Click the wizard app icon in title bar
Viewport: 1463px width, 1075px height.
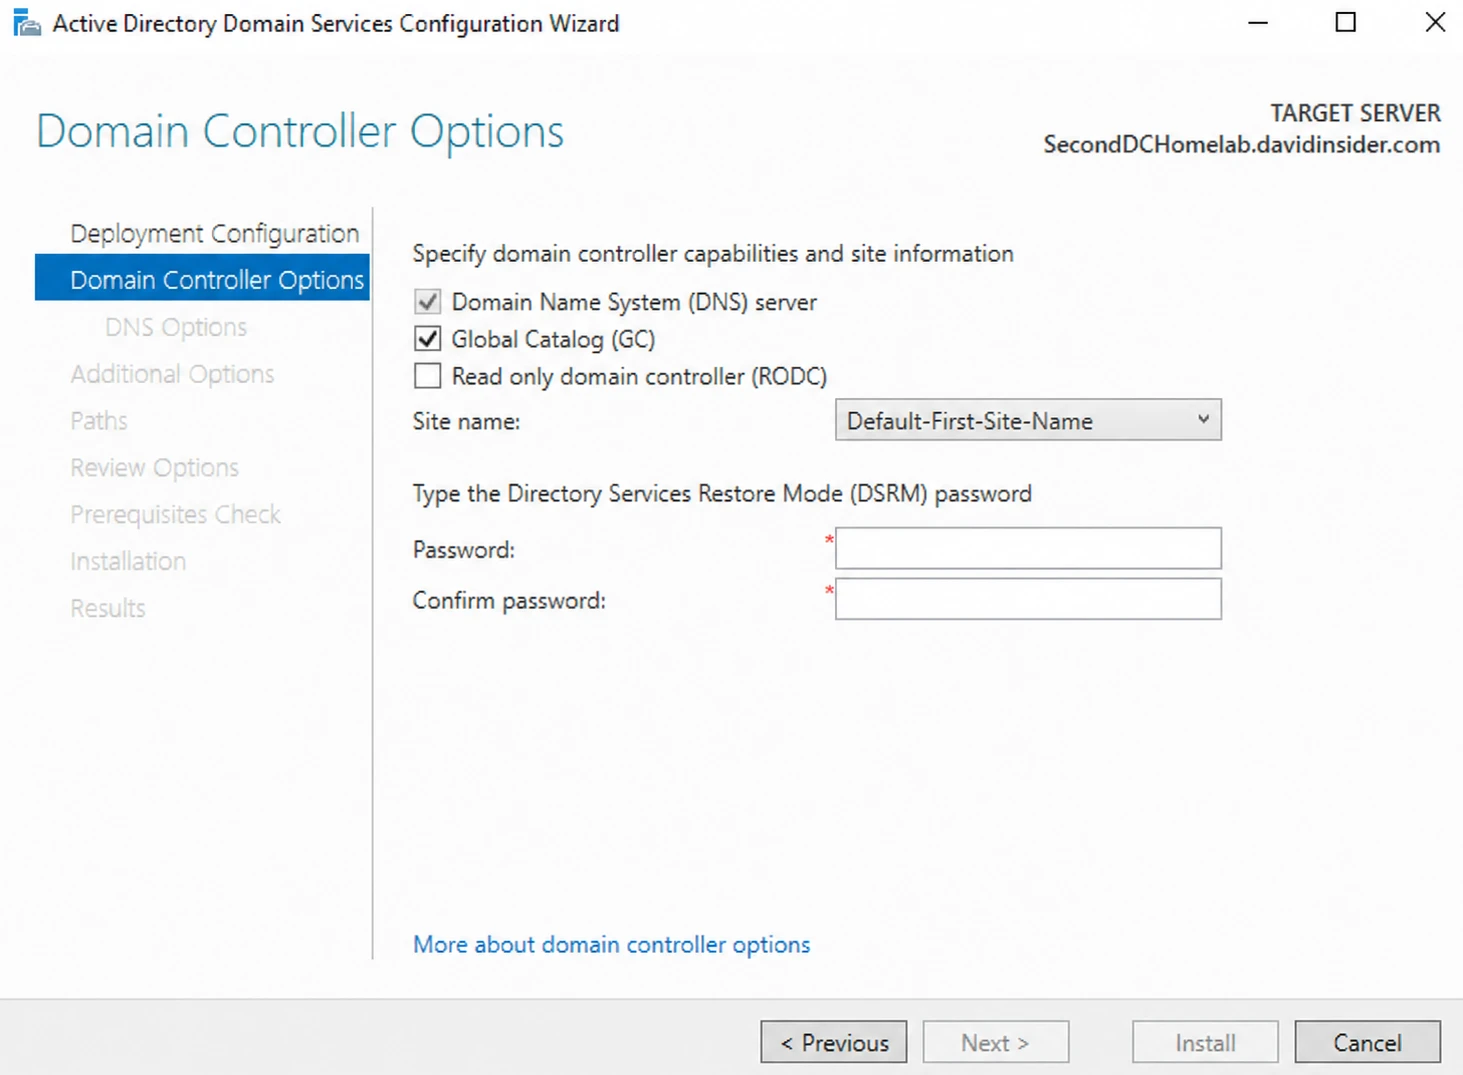click(27, 23)
